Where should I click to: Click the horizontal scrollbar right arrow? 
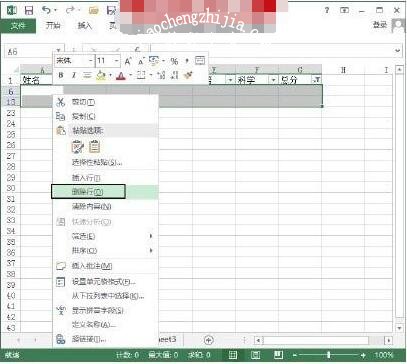click(388, 340)
